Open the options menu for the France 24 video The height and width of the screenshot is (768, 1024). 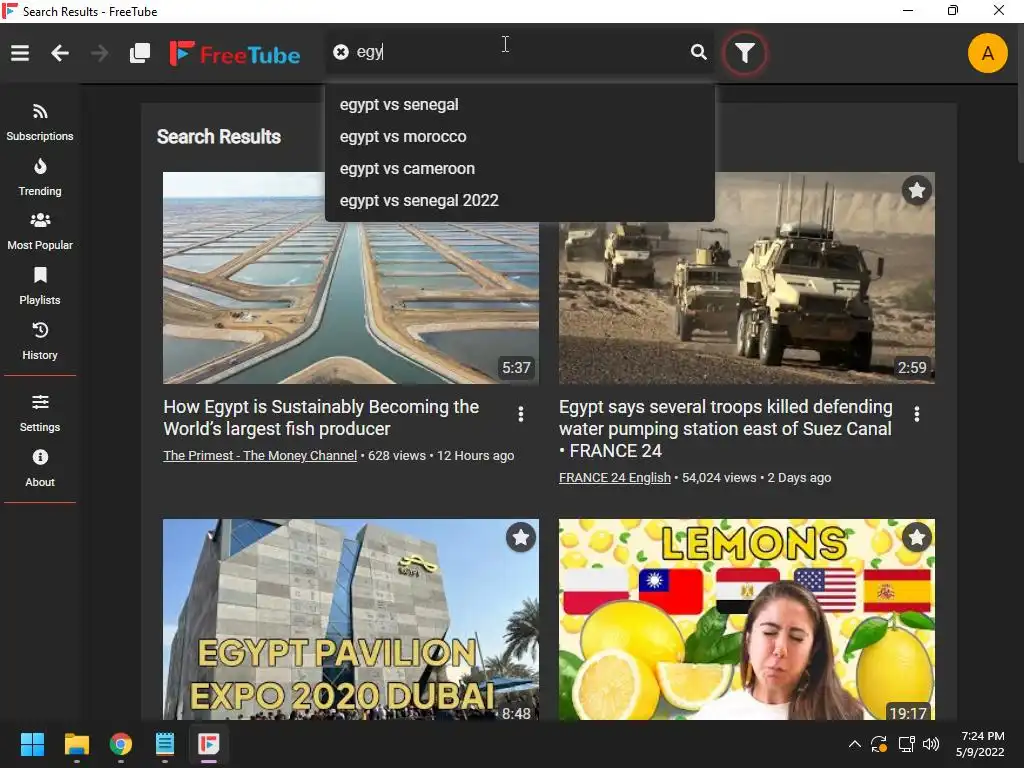pyautogui.click(x=917, y=414)
